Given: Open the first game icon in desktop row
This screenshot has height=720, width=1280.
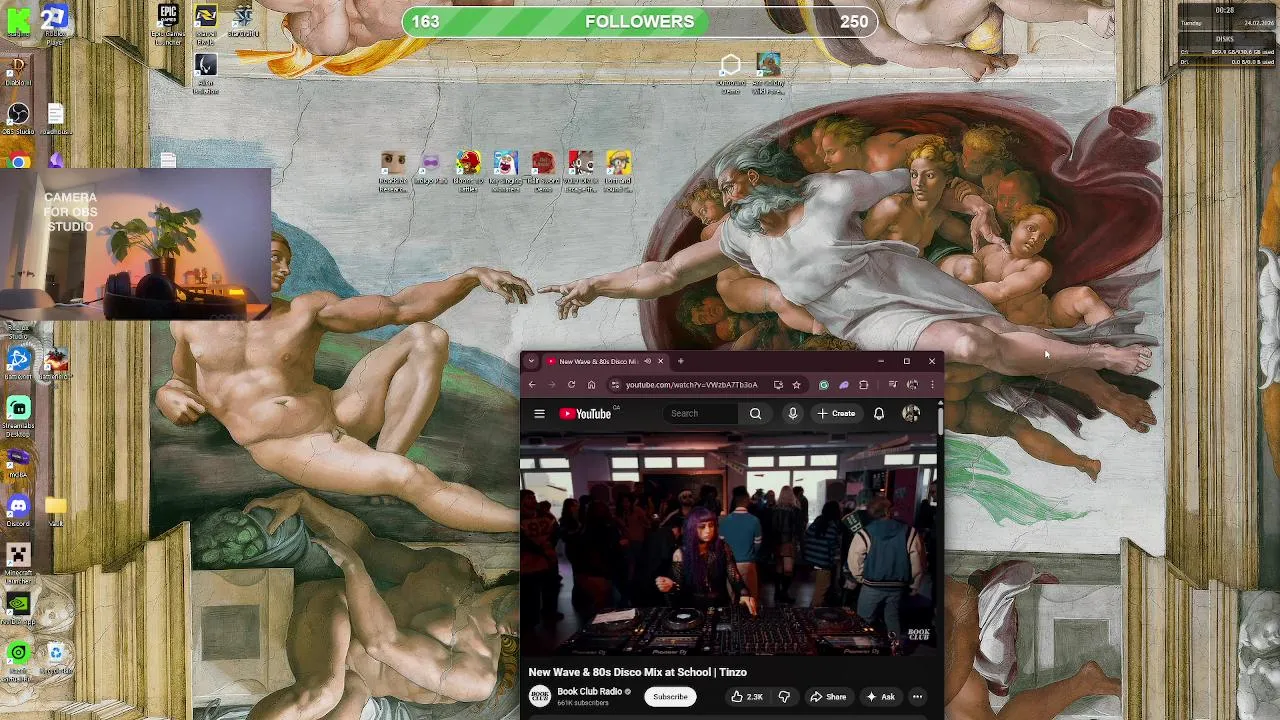Looking at the screenshot, I should (393, 171).
